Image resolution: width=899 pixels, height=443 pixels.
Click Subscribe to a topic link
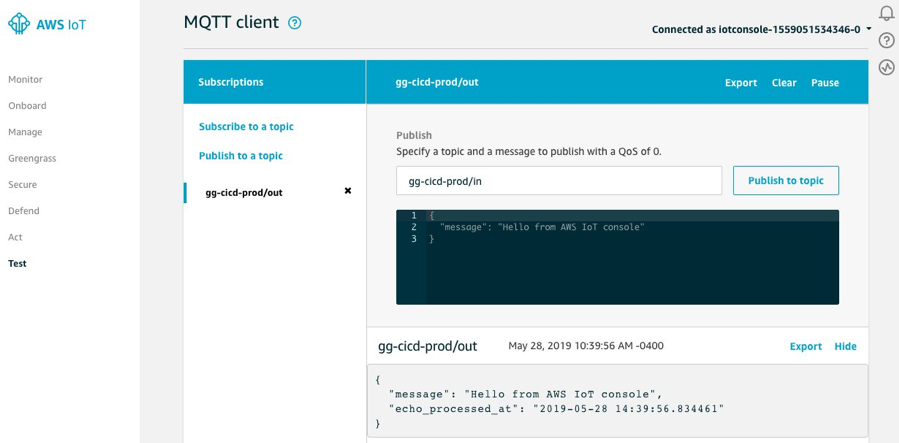coord(246,127)
